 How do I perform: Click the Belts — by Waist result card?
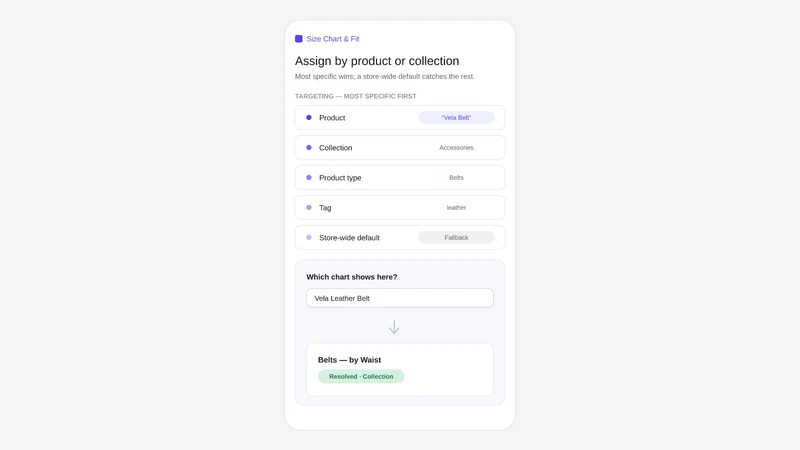[x=400, y=369]
